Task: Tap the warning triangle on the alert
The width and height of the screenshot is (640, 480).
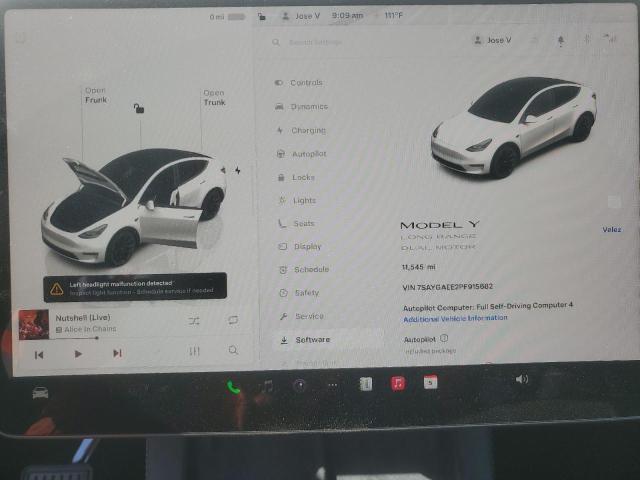Action: pos(57,289)
